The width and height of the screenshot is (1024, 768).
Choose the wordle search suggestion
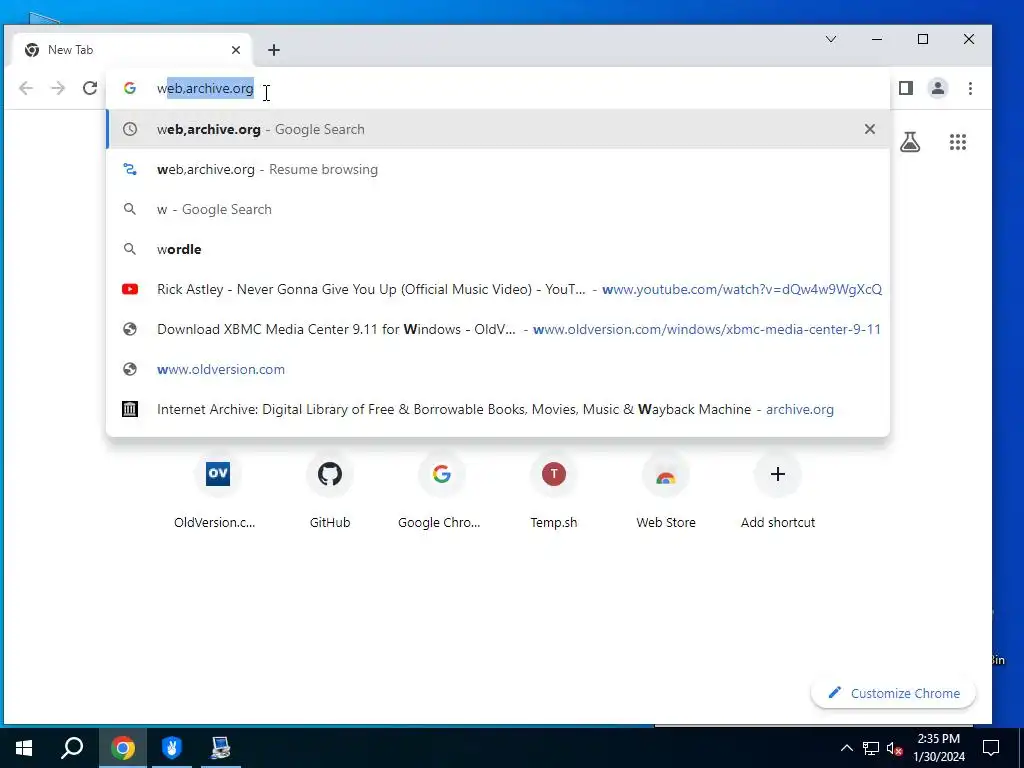tap(498, 249)
